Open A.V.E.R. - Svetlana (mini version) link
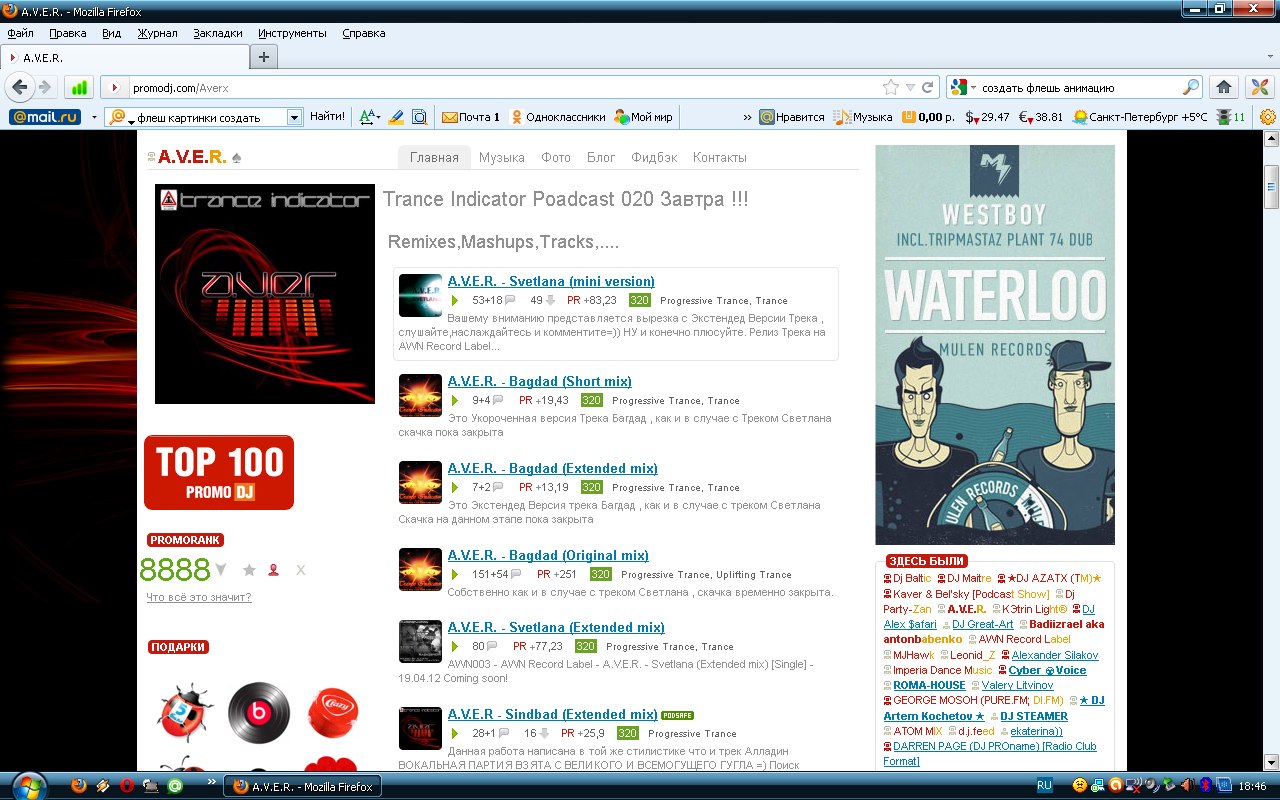Screen dimensions: 1280x800 pos(551,281)
